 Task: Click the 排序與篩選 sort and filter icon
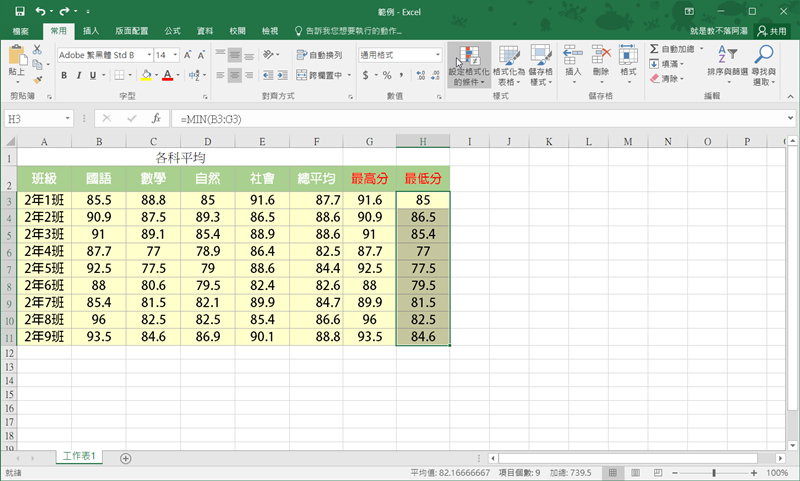coord(728,56)
